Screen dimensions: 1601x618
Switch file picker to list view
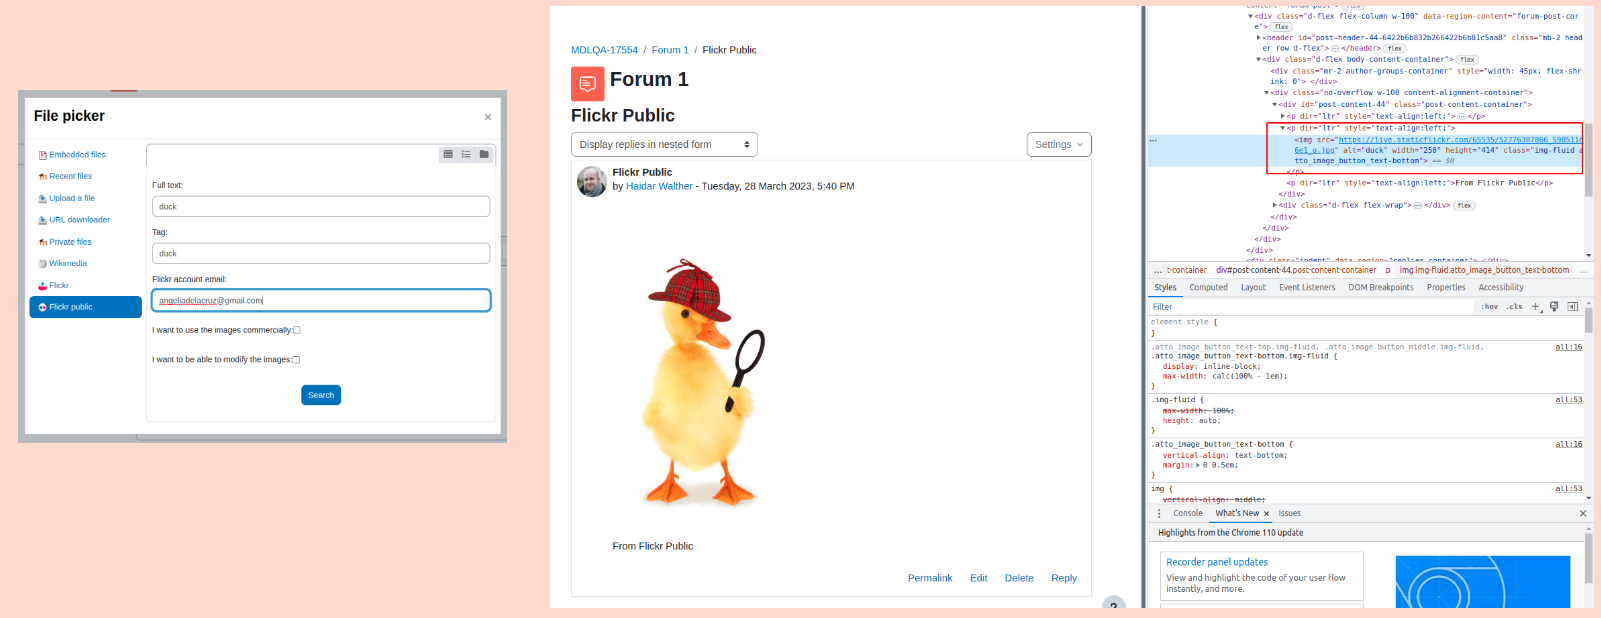coord(466,154)
